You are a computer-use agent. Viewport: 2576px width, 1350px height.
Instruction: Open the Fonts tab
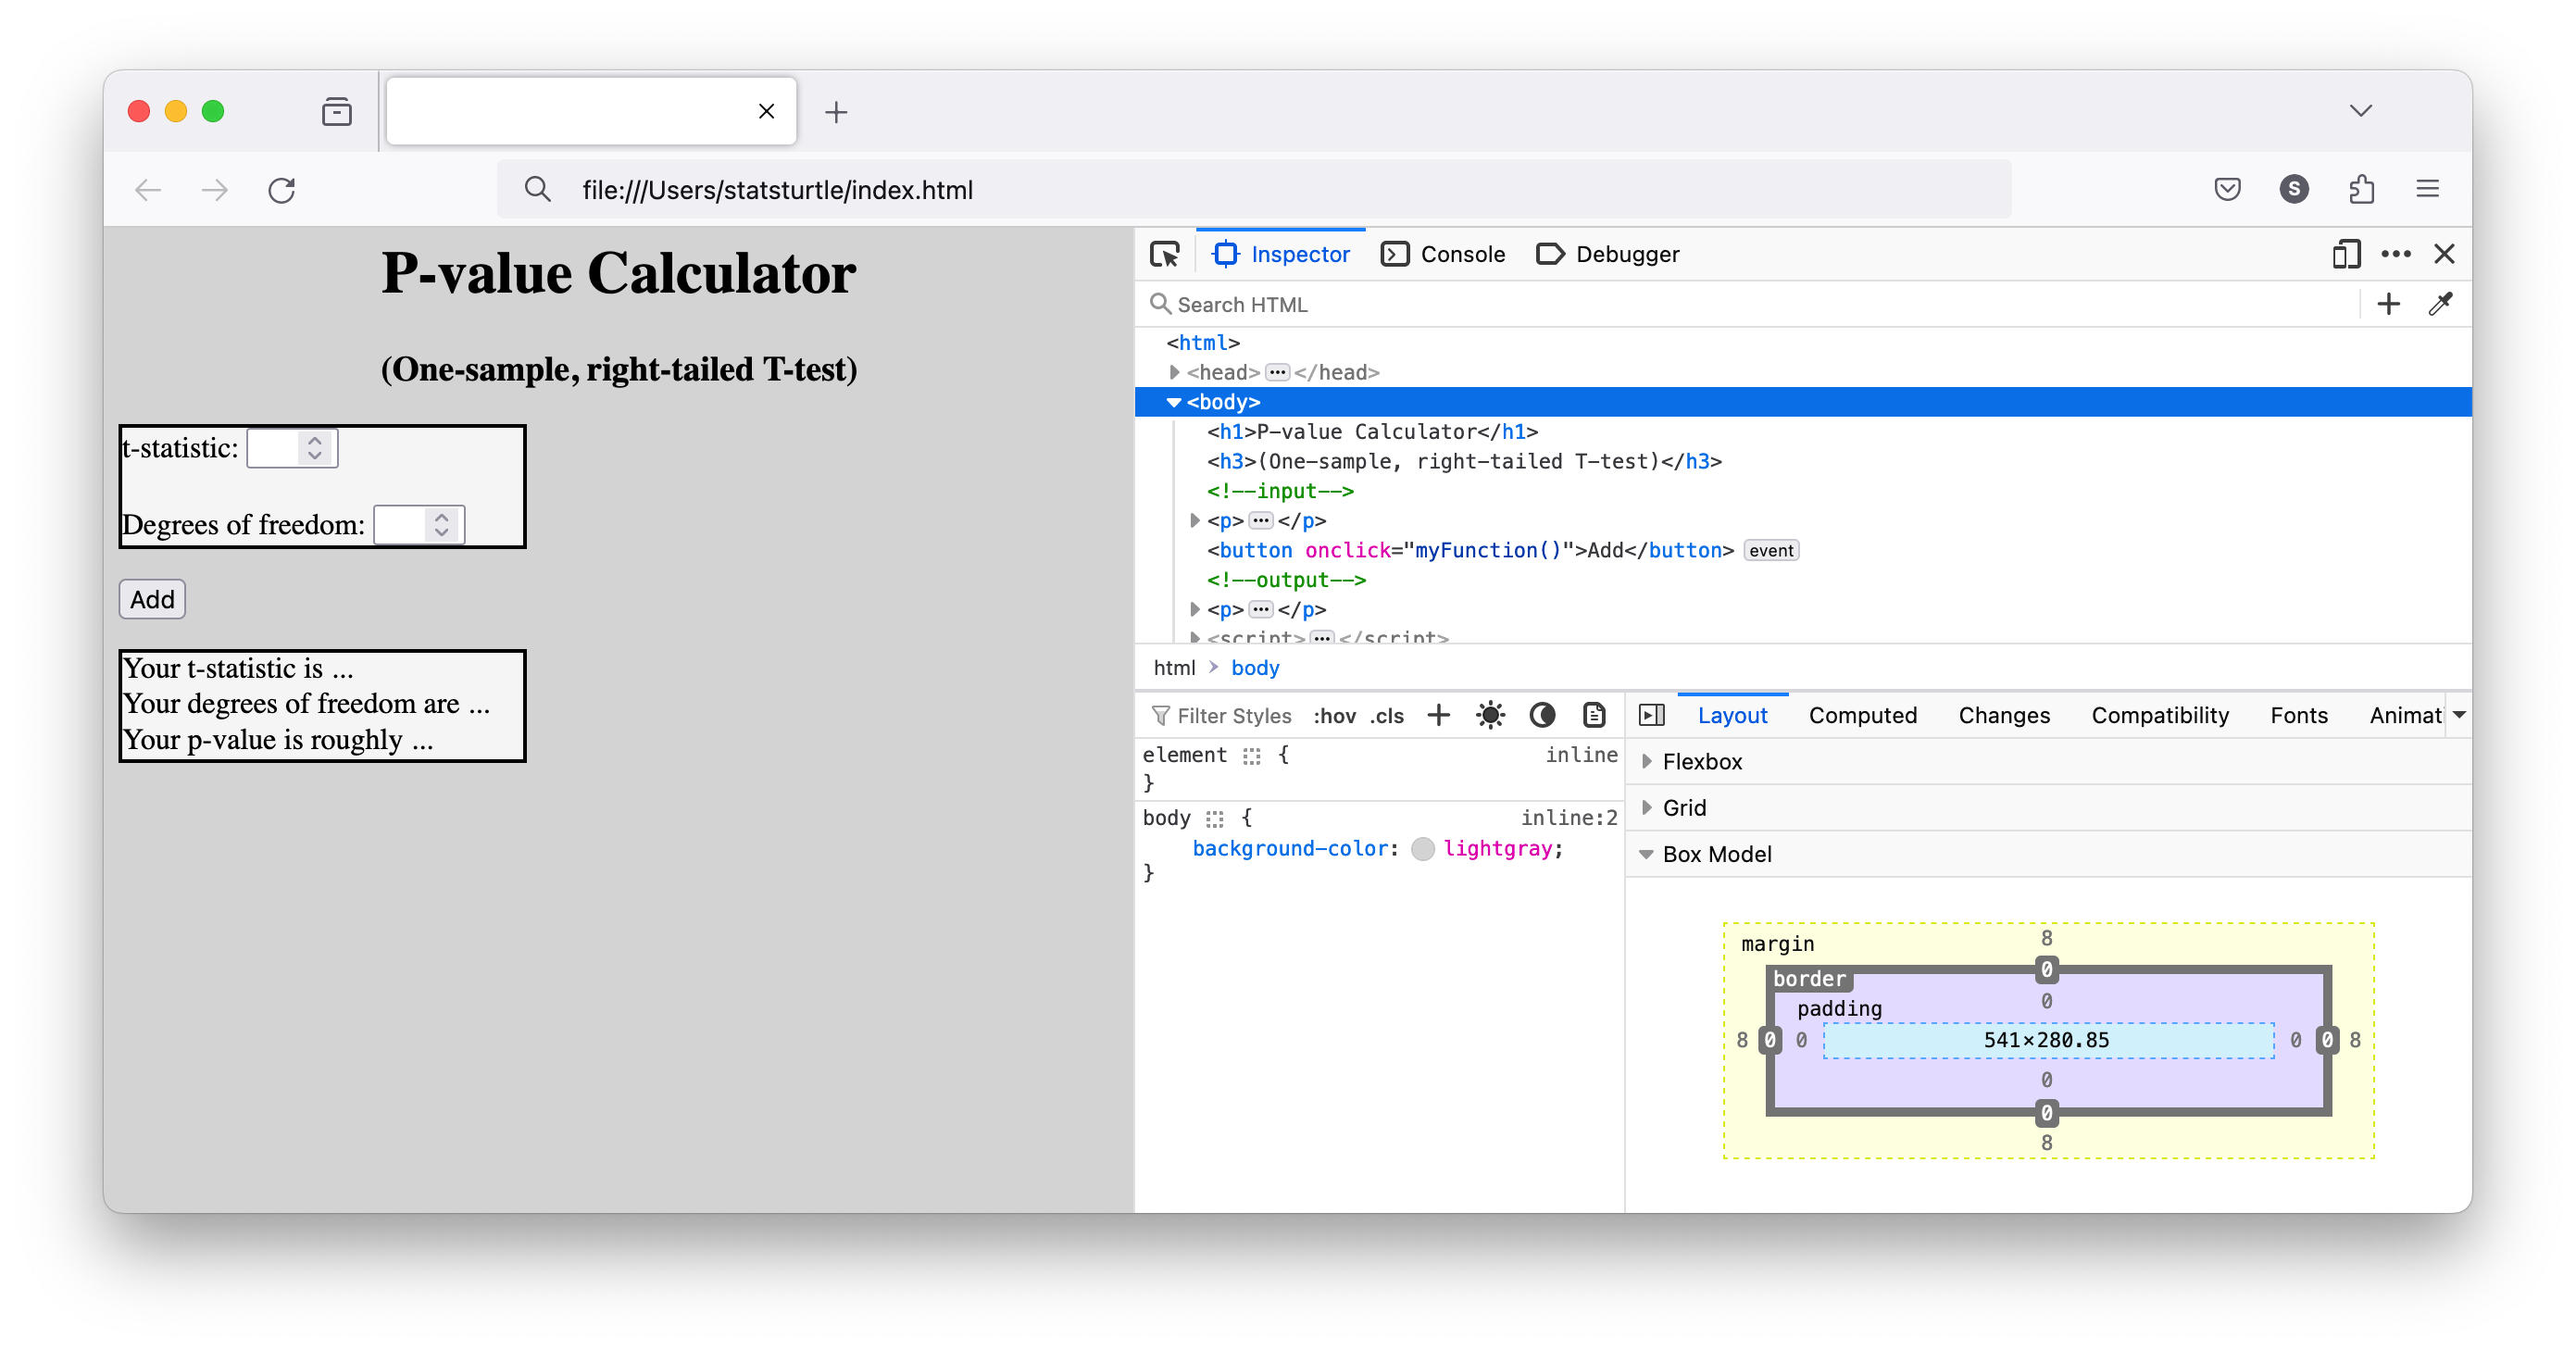(x=2298, y=715)
